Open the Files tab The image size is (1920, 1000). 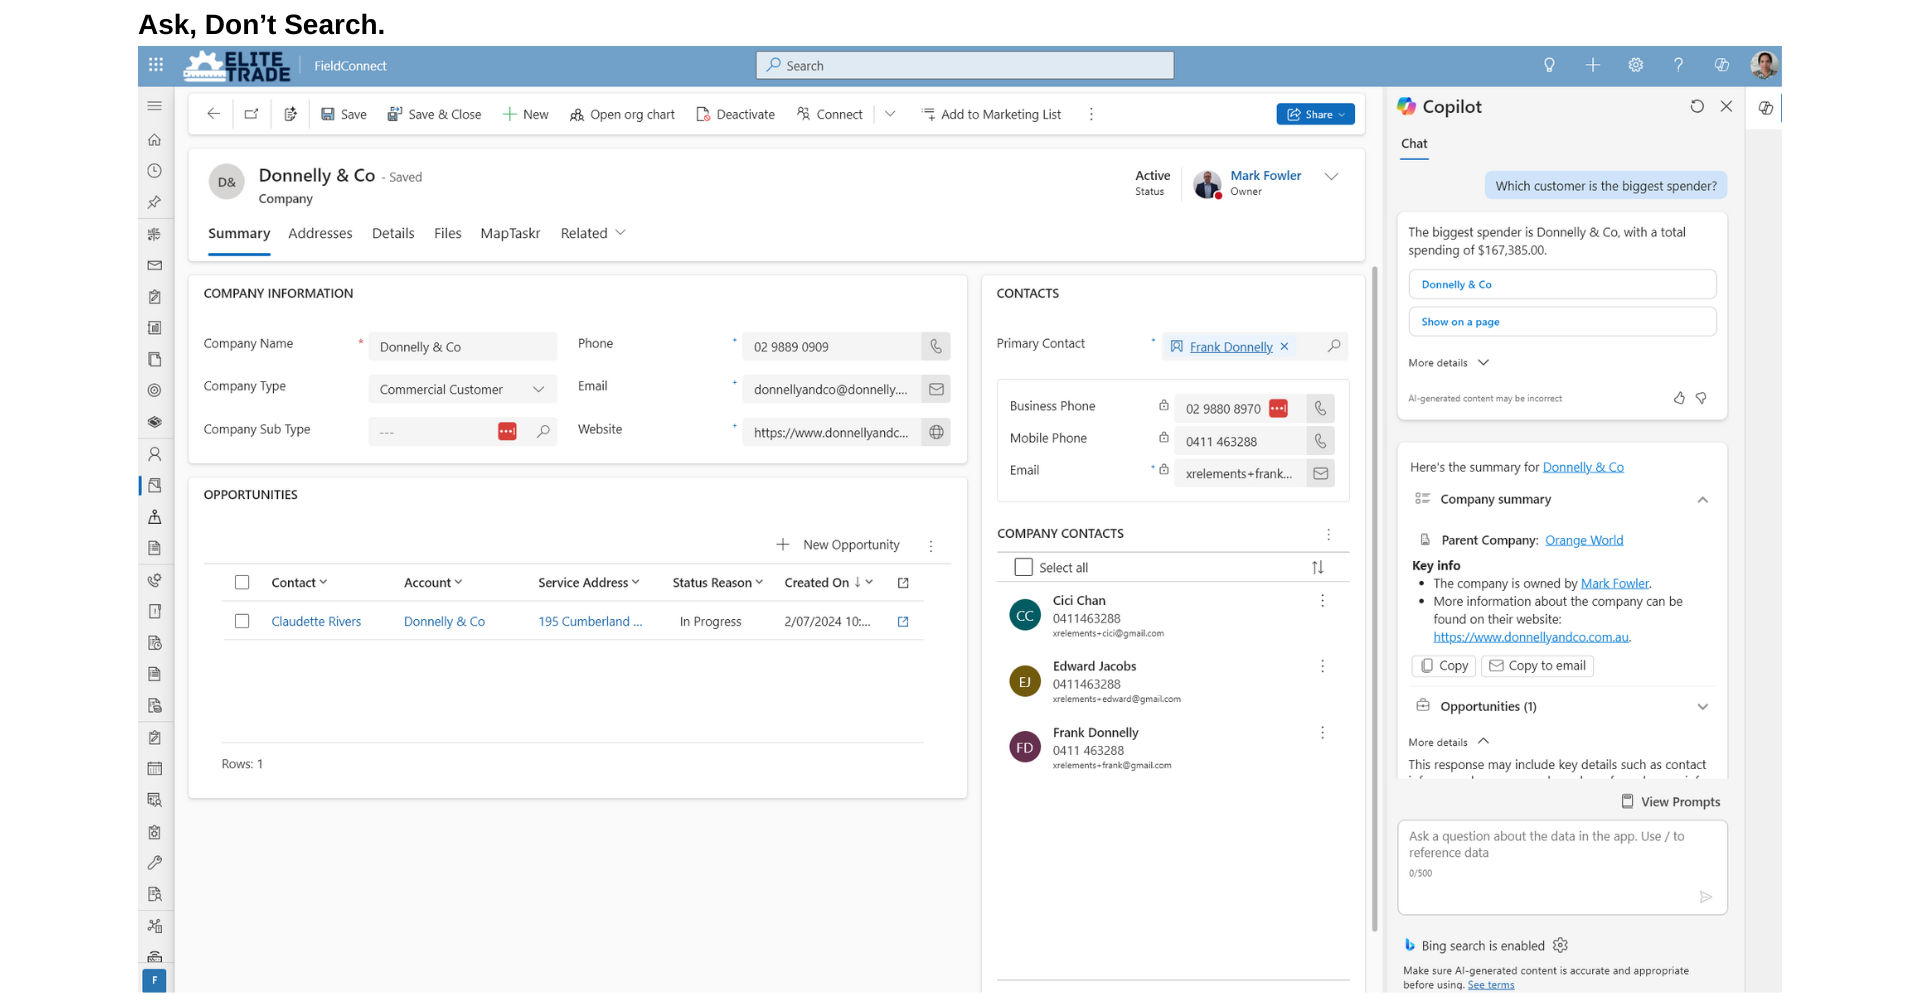coord(448,233)
